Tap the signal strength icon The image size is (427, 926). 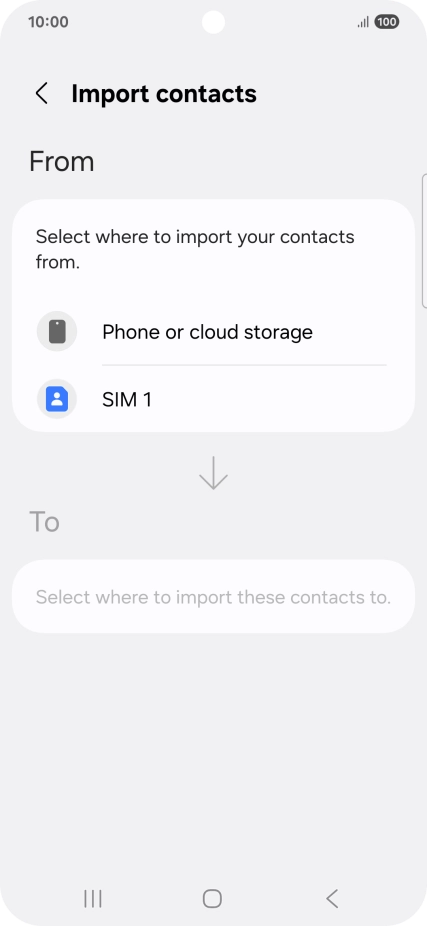(x=363, y=22)
